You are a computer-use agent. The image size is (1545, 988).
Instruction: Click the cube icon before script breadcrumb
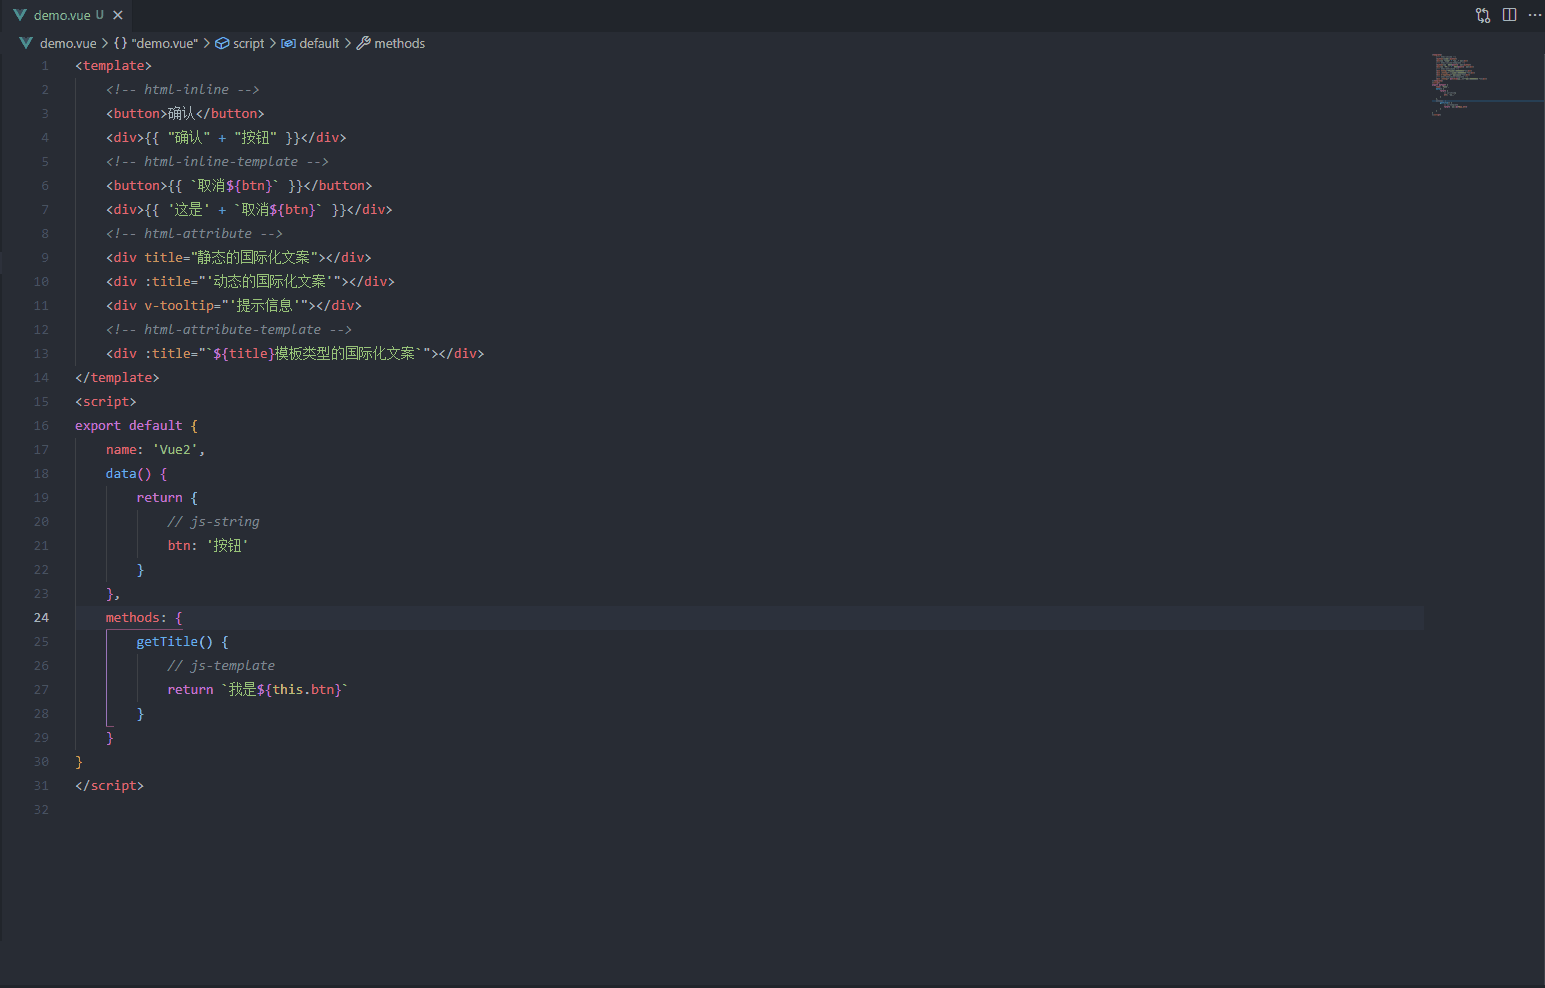[x=222, y=43]
